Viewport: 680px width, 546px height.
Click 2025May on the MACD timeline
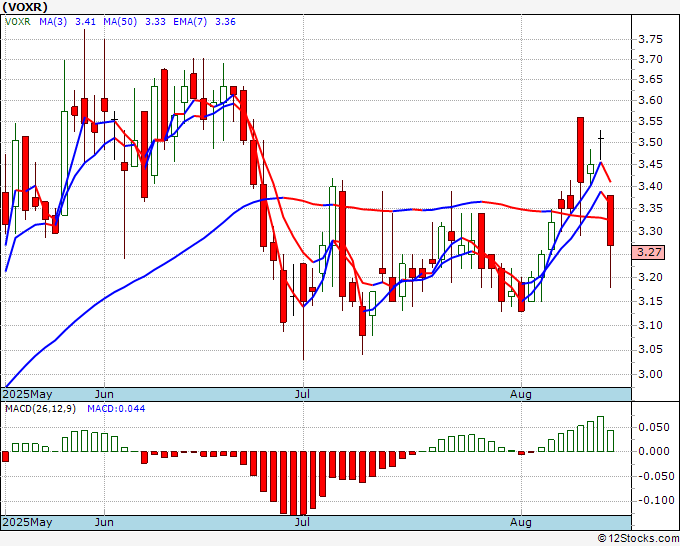pyautogui.click(x=27, y=522)
